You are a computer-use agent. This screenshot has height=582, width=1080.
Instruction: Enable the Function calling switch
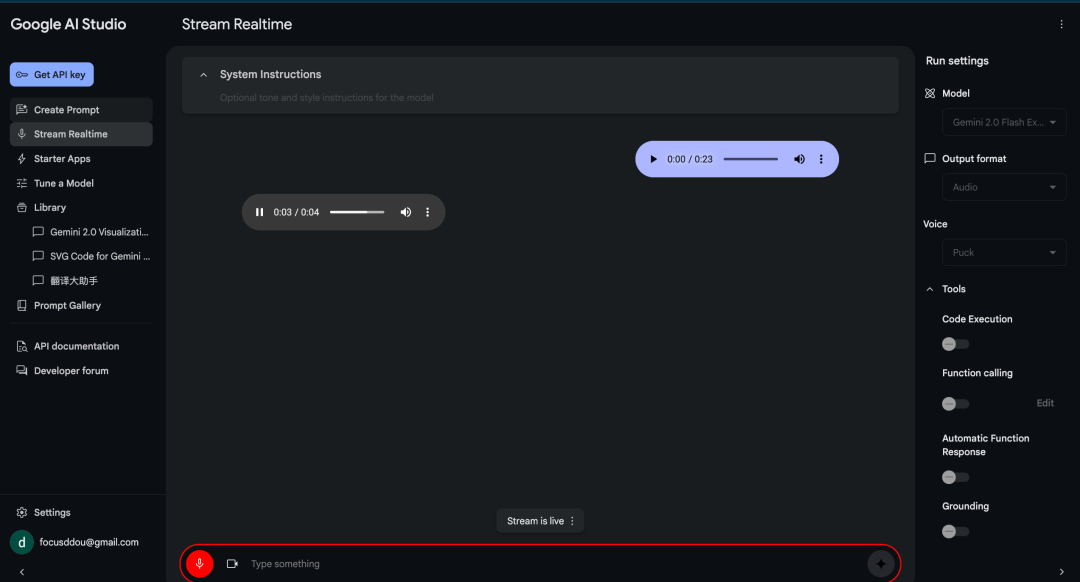click(955, 404)
